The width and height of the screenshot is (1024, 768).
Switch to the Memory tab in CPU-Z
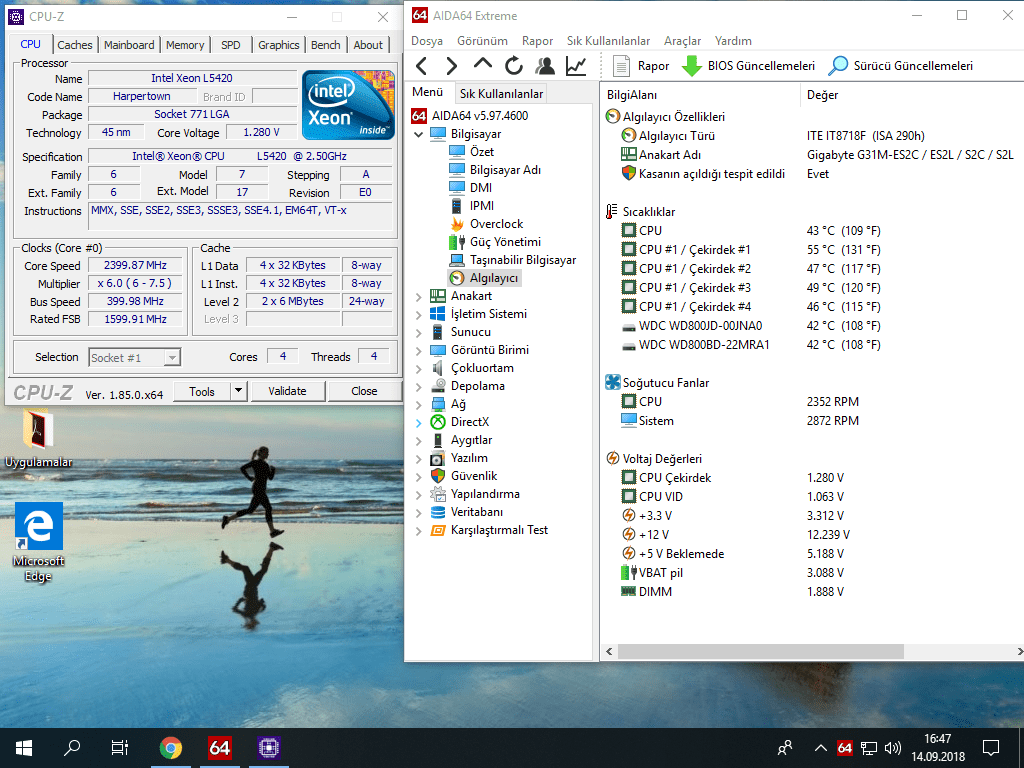point(185,45)
